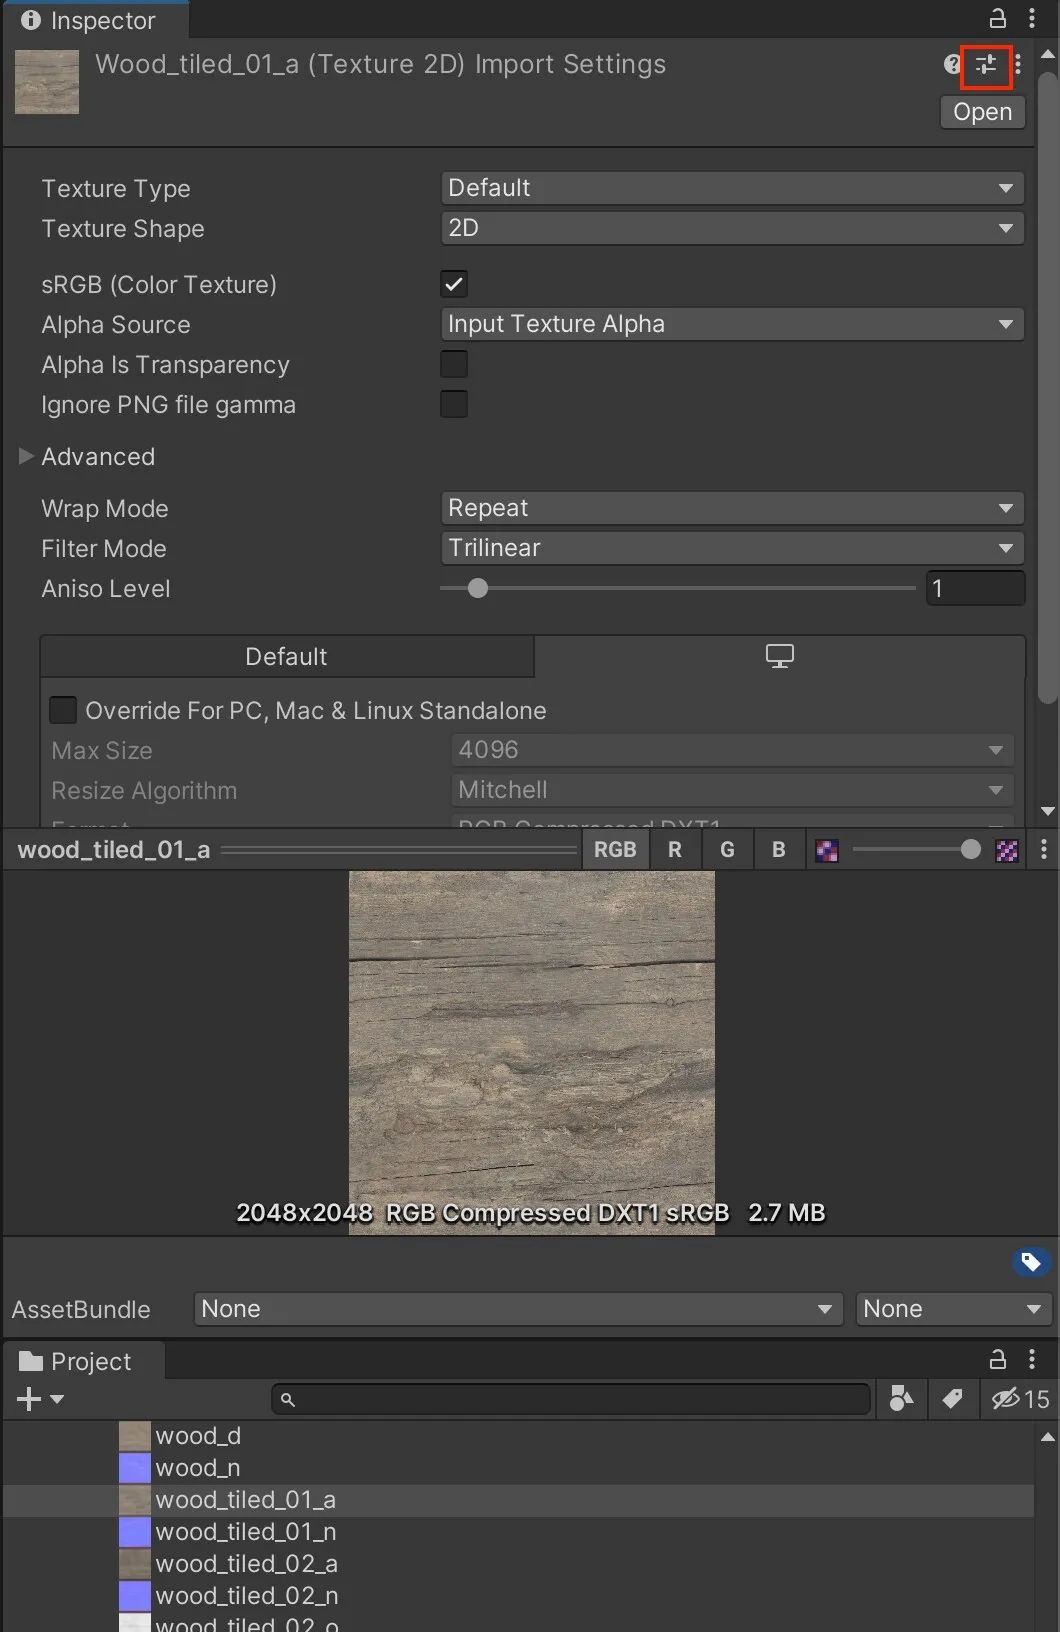This screenshot has height=1632, width=1060.
Task: Enable Alpha Is Transparency checkbox
Action: pos(454,365)
